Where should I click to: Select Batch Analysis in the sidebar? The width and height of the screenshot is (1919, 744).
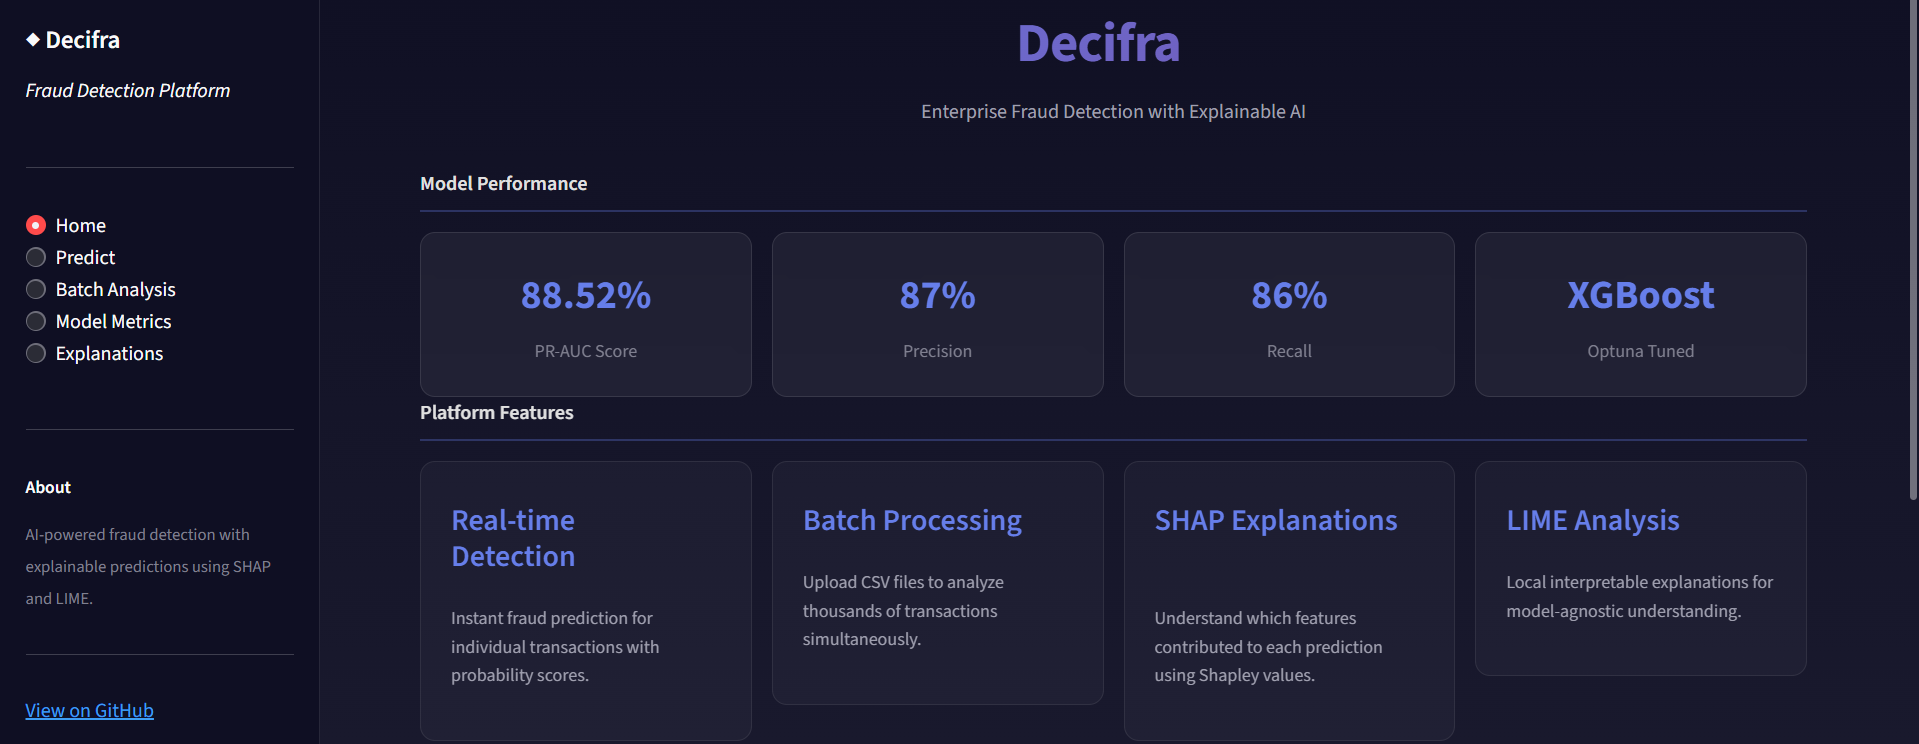[x=36, y=289]
